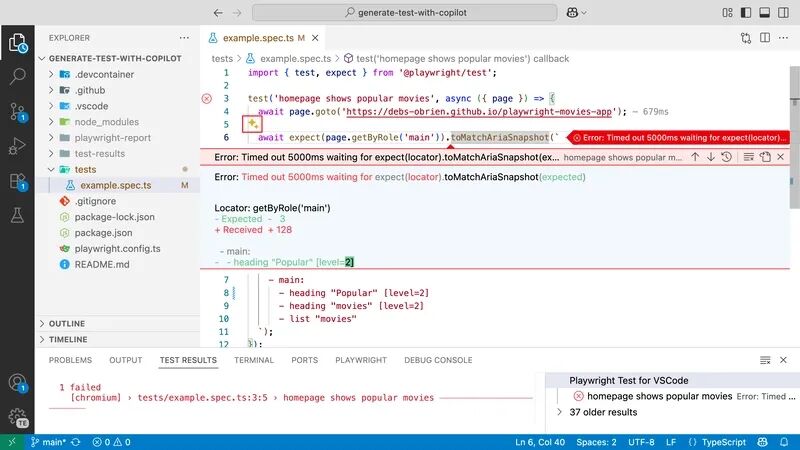Open the playwright-movies-app URL link
This screenshot has height=450, width=800.
pyautogui.click(x=479, y=112)
